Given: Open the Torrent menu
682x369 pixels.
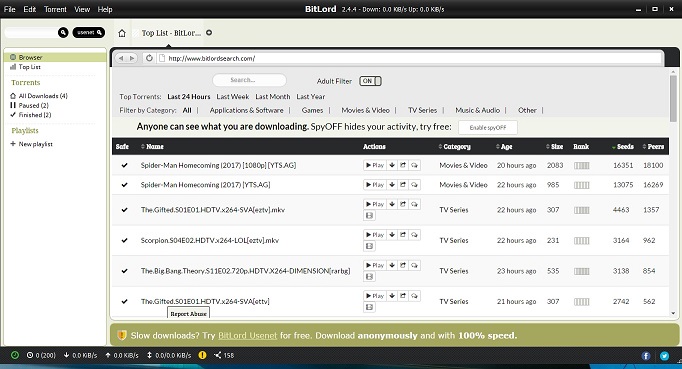Looking at the screenshot, I should 55,9.
